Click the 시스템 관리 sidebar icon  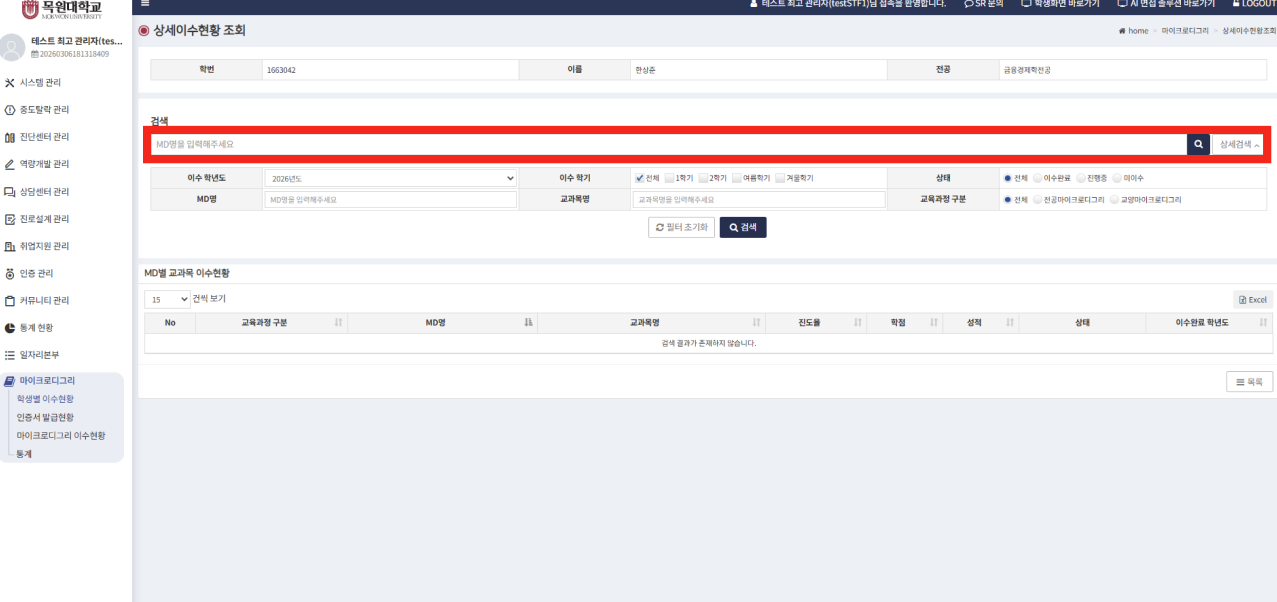(x=10, y=83)
